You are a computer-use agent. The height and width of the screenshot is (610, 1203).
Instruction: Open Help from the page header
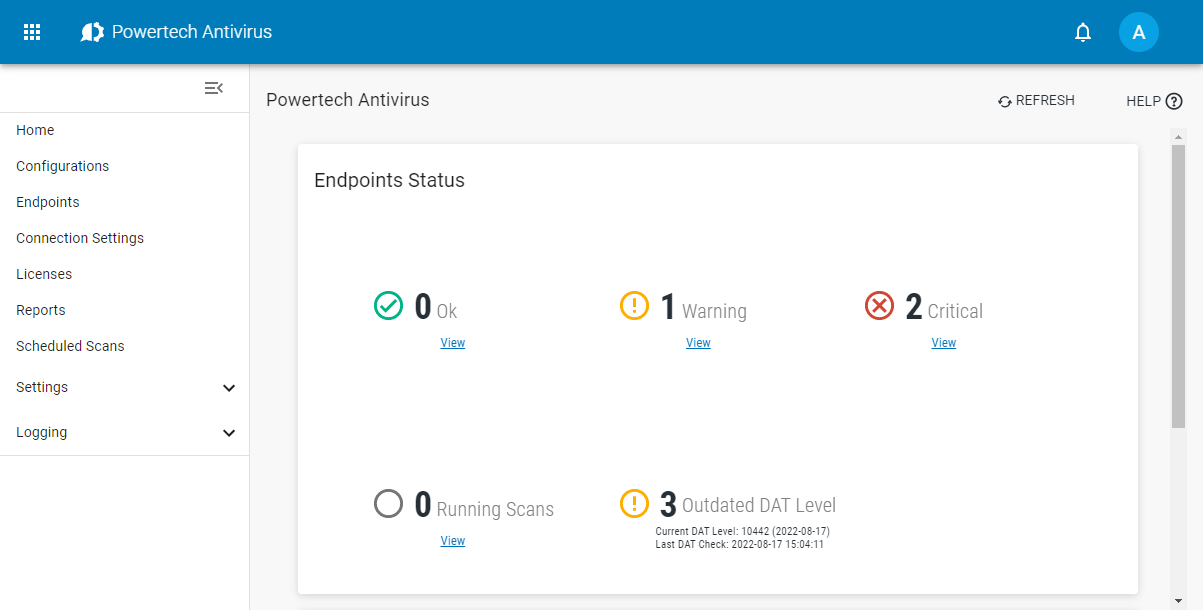(x=1154, y=101)
